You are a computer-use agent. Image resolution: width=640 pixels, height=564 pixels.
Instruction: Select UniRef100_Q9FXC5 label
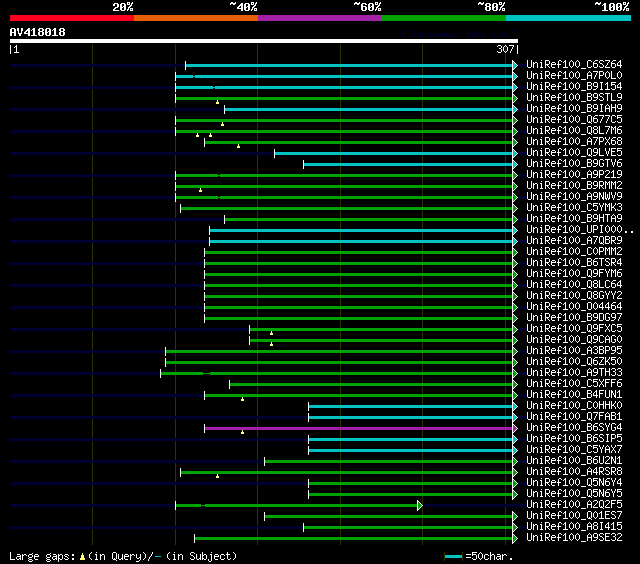coord(574,329)
